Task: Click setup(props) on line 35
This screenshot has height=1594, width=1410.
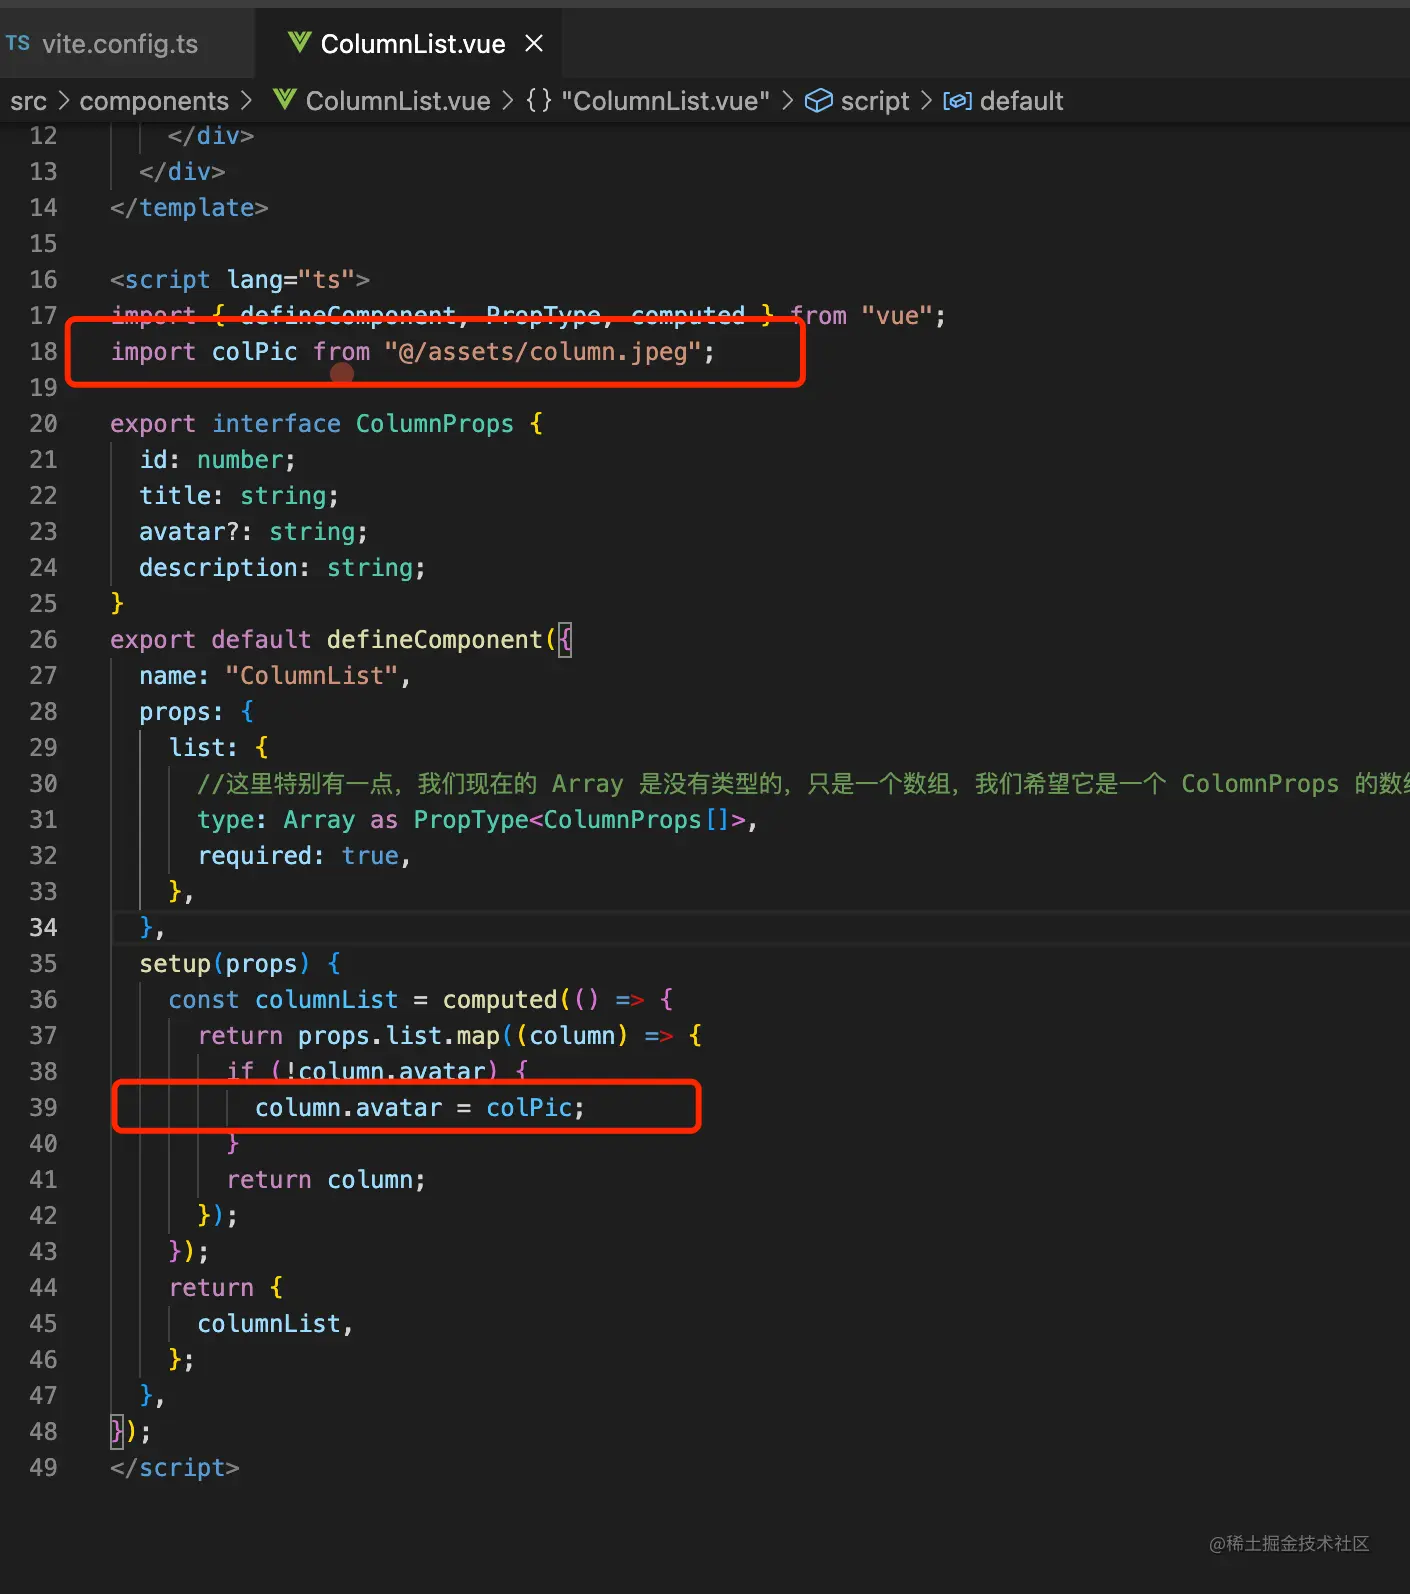Action: (225, 964)
